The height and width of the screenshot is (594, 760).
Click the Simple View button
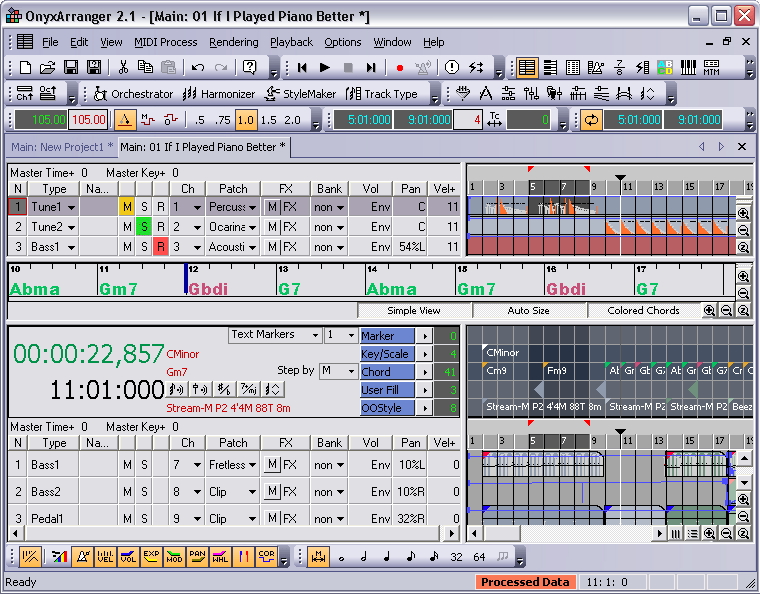pyautogui.click(x=414, y=310)
